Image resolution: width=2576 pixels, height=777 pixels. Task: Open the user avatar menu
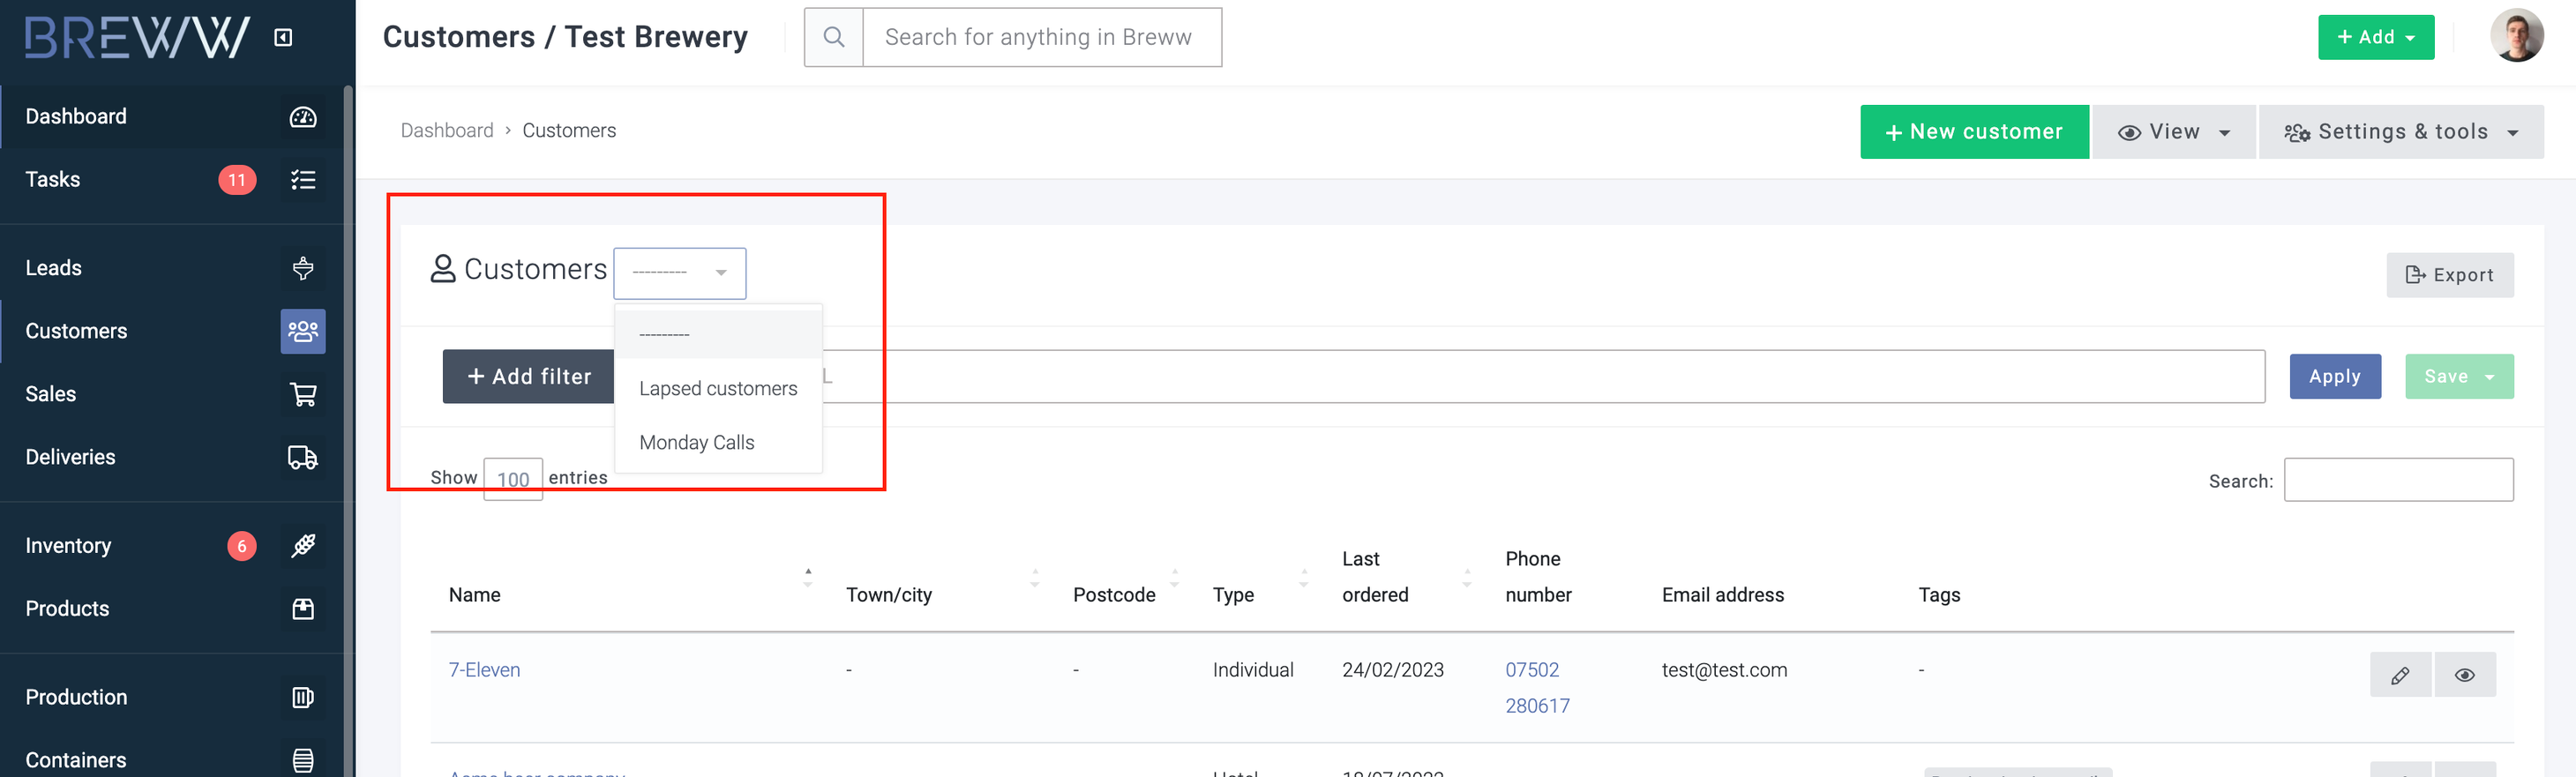tap(2516, 36)
